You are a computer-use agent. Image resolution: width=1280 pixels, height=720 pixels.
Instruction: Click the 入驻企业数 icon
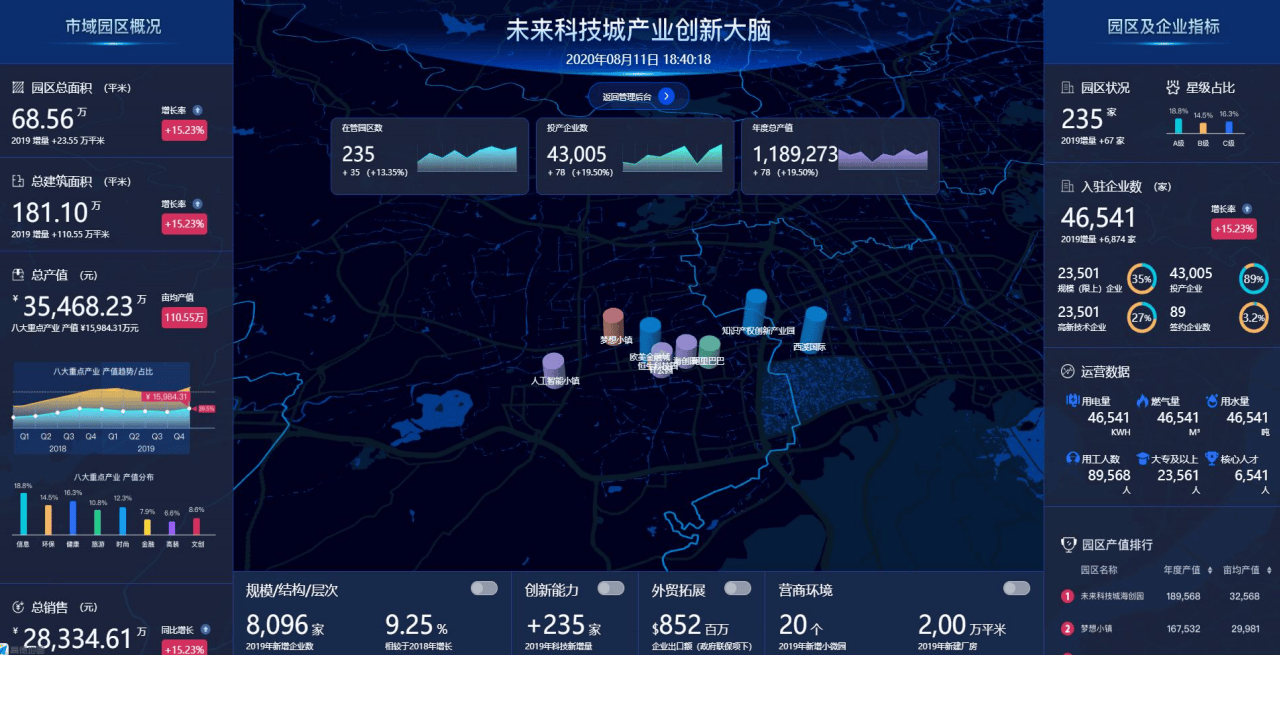click(1068, 186)
